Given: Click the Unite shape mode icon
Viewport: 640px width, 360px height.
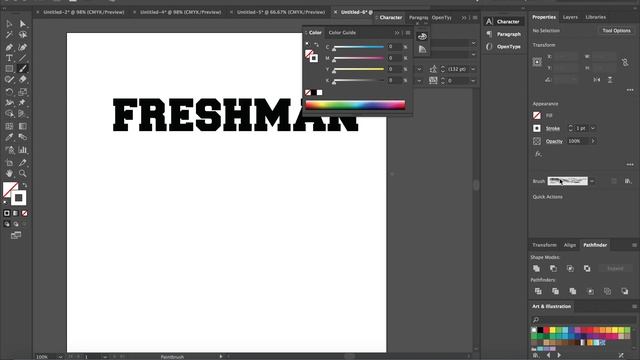Looking at the screenshot, I should (536, 269).
